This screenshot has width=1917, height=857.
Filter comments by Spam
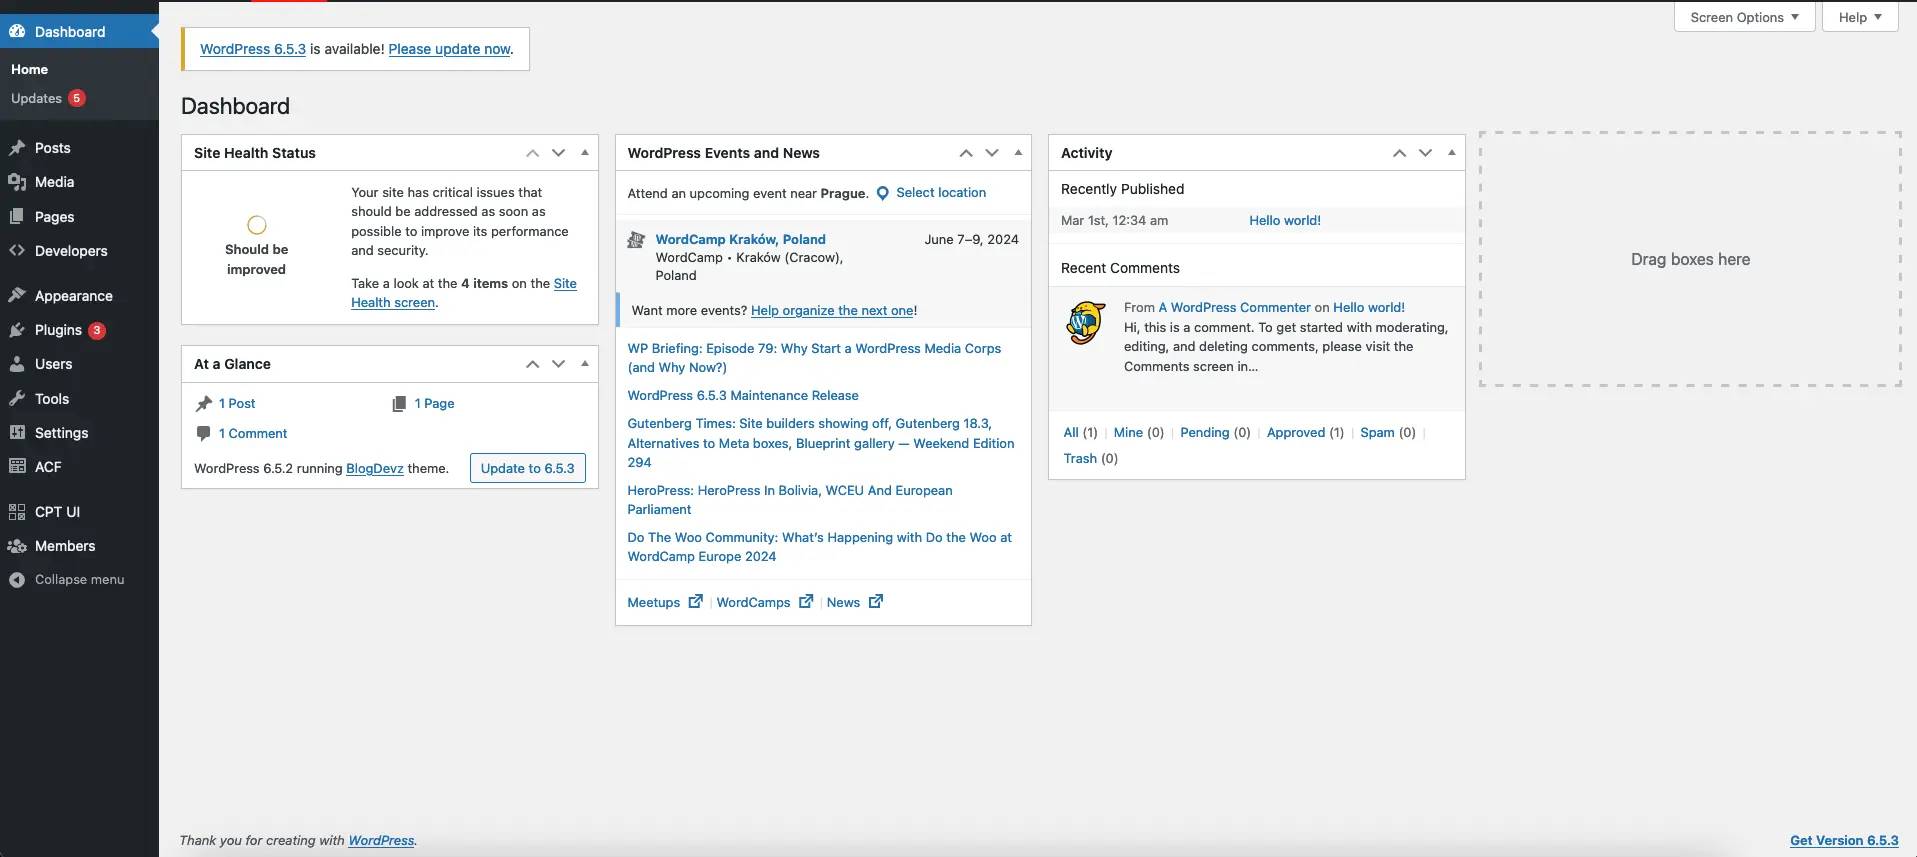tap(1377, 432)
